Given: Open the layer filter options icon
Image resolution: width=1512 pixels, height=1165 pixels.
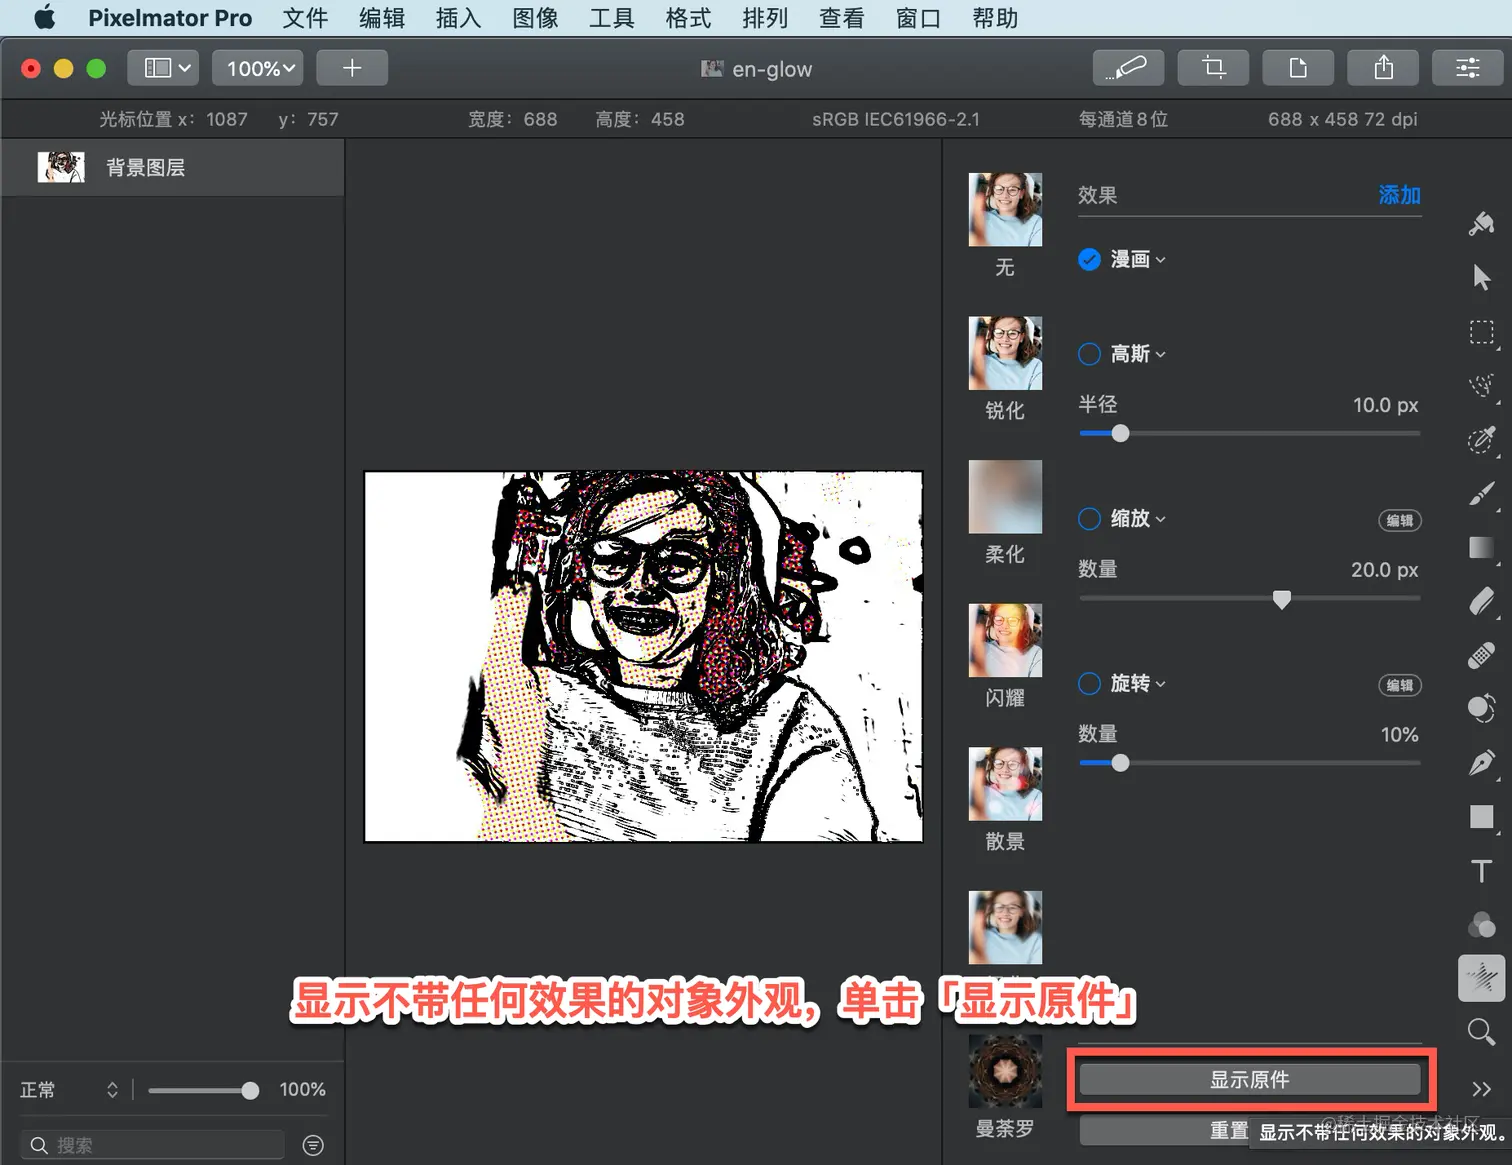Looking at the screenshot, I should [x=313, y=1145].
